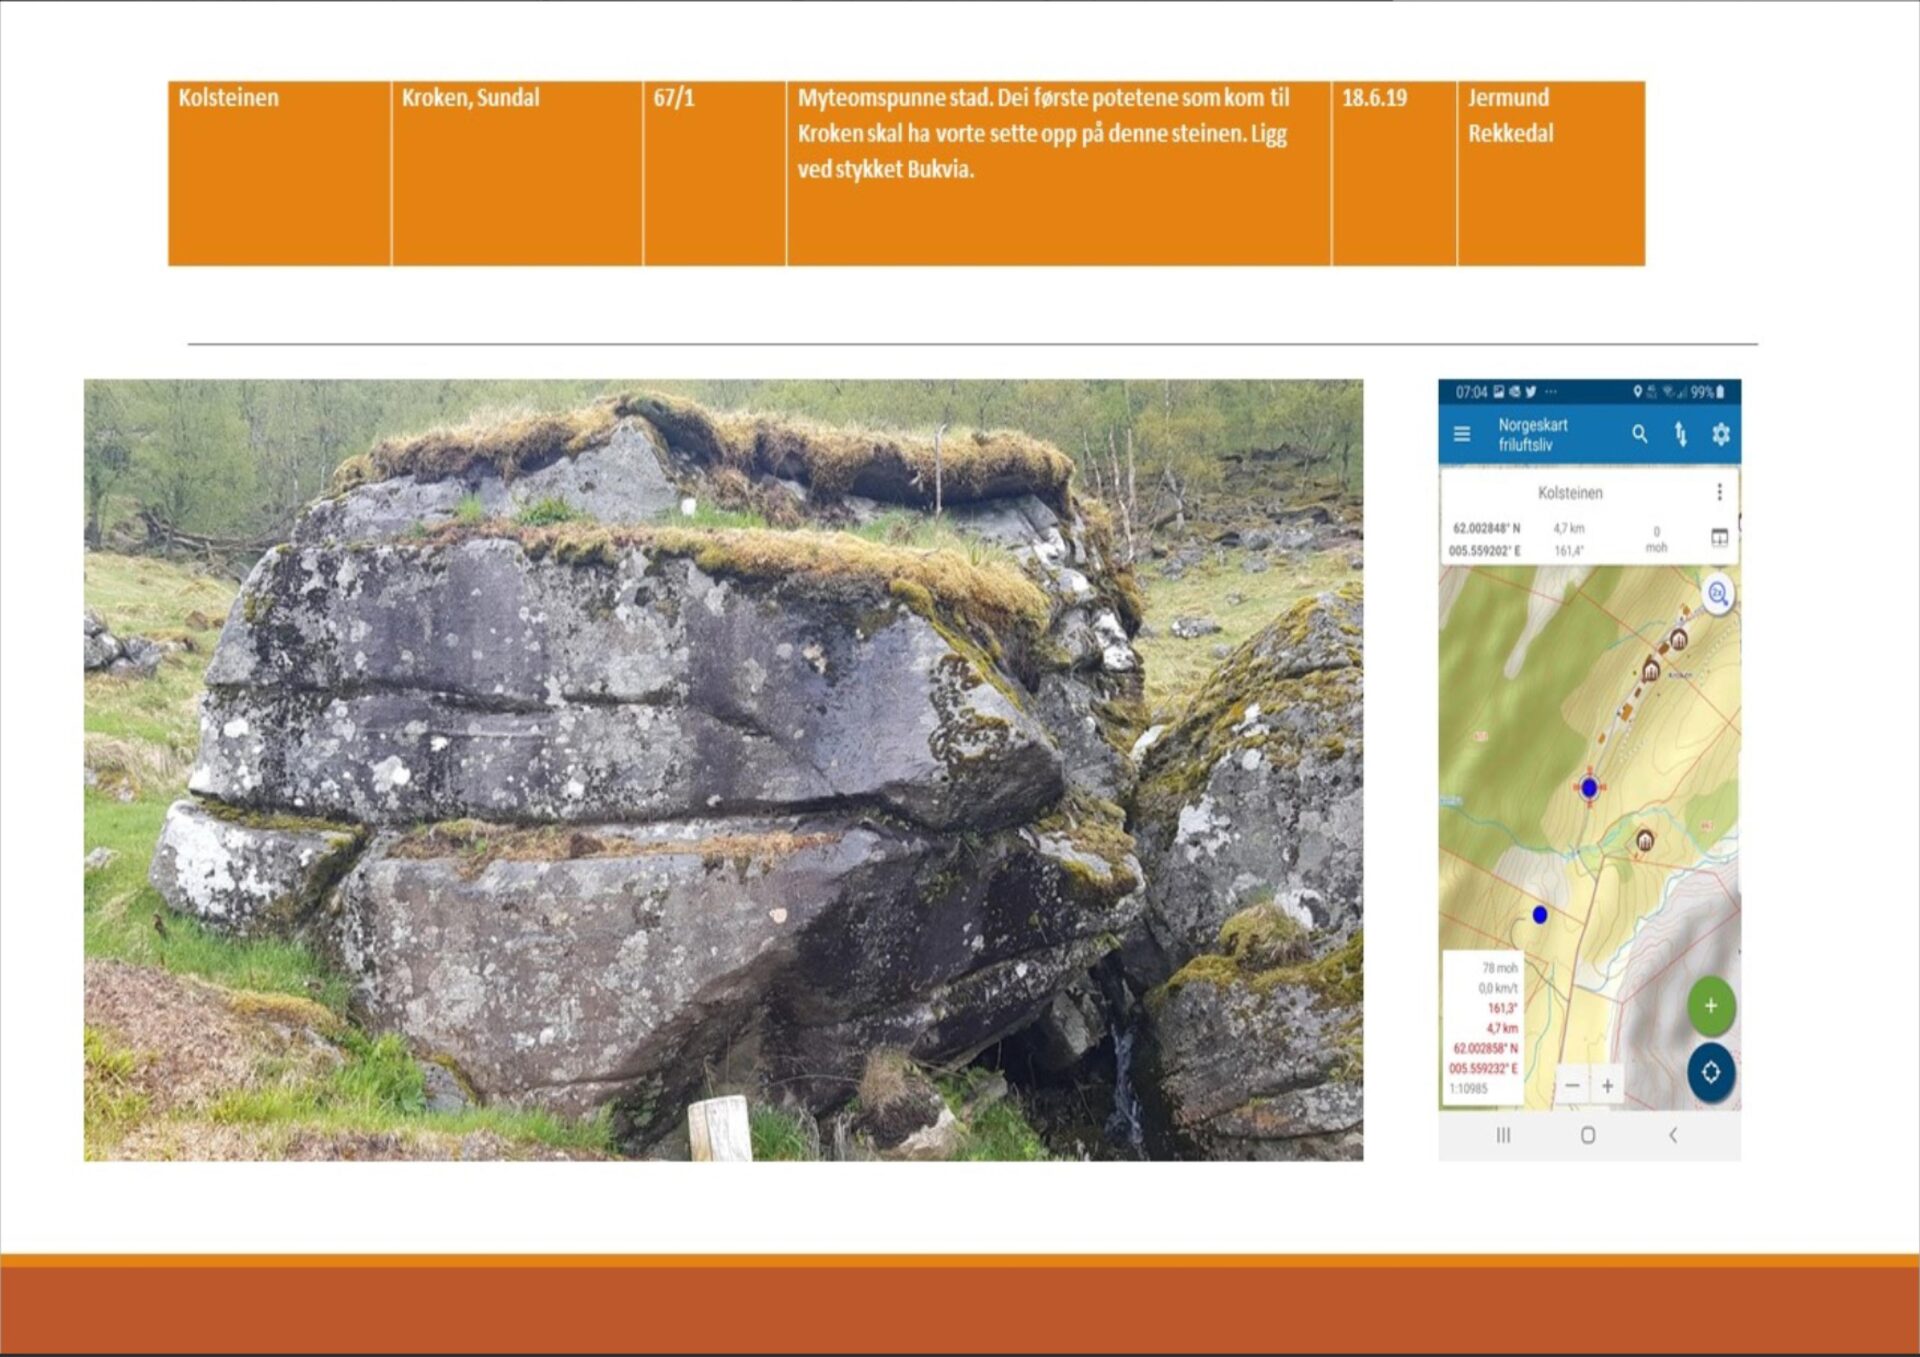Click the panel layout icon beside moh

(x=1719, y=538)
